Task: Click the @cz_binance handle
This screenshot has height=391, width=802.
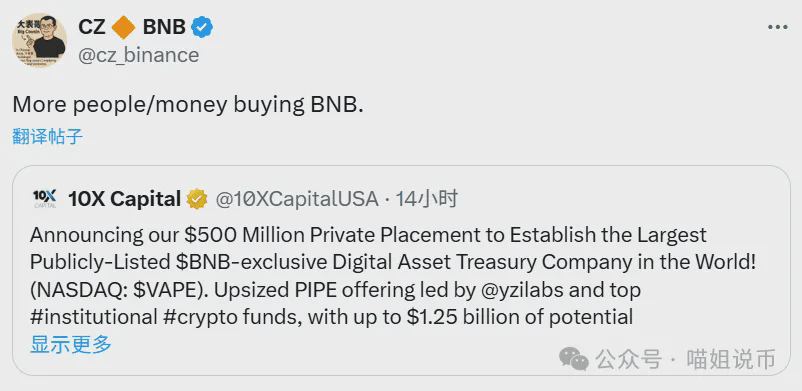Action: pyautogui.click(x=139, y=55)
